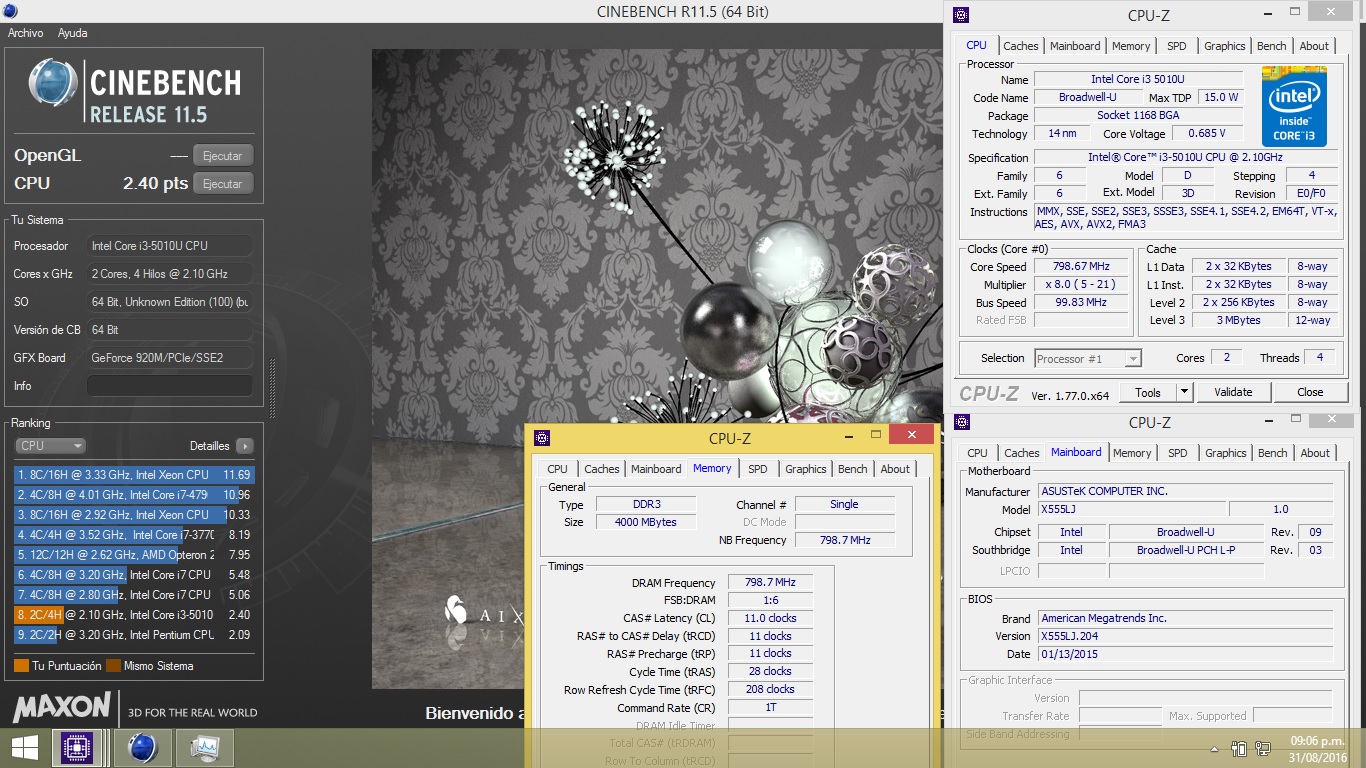Click the GFX Board field
Viewport: 1366px width, 768px height.
(x=170, y=358)
